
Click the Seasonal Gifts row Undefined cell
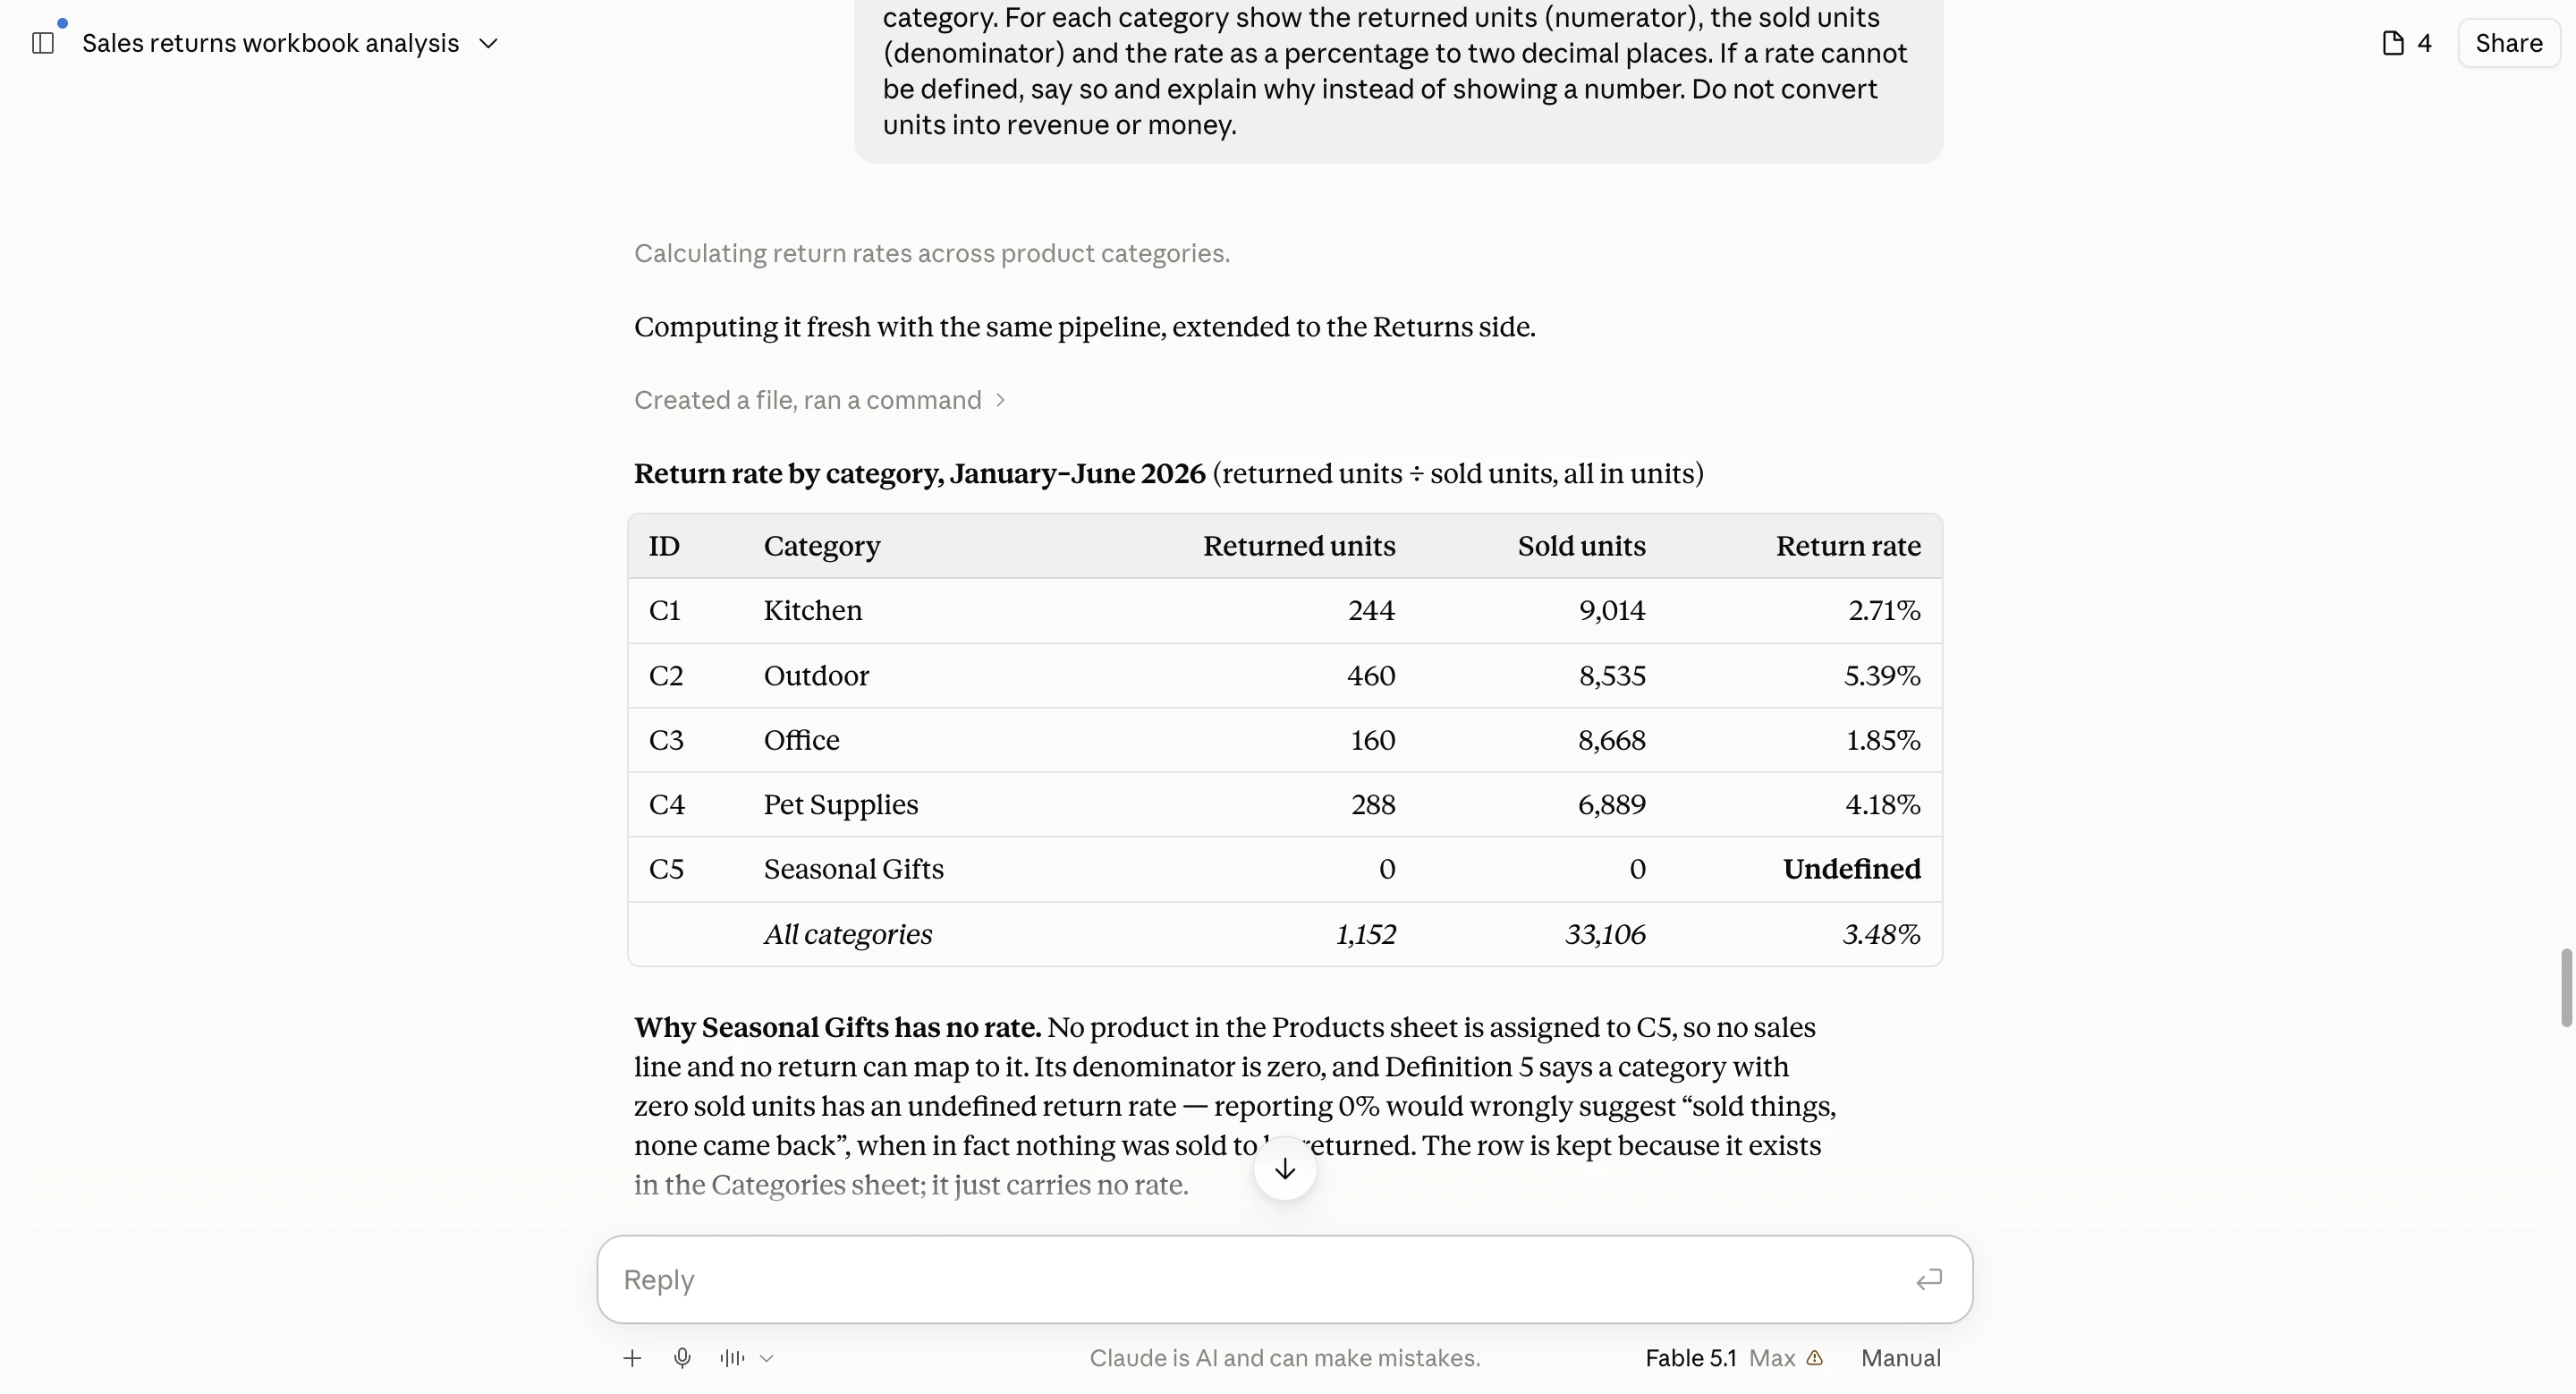click(1851, 869)
